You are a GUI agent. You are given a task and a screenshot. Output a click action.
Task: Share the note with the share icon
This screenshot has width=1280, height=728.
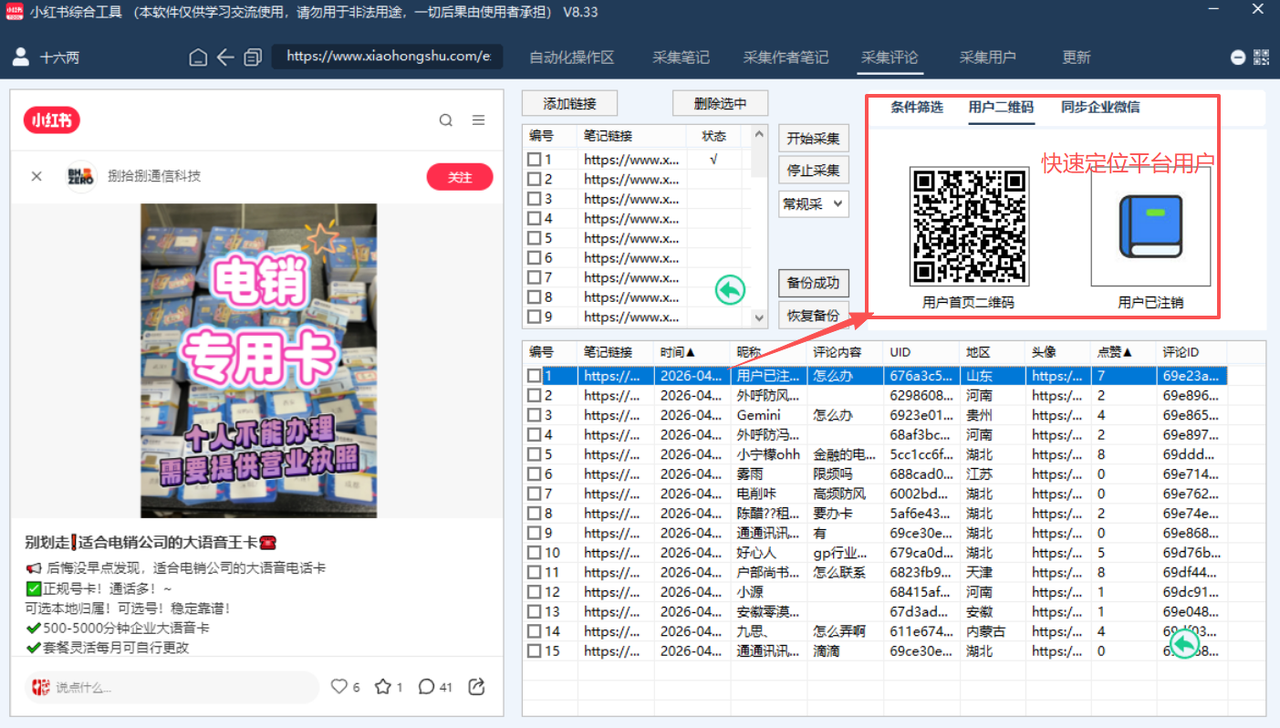coord(477,686)
